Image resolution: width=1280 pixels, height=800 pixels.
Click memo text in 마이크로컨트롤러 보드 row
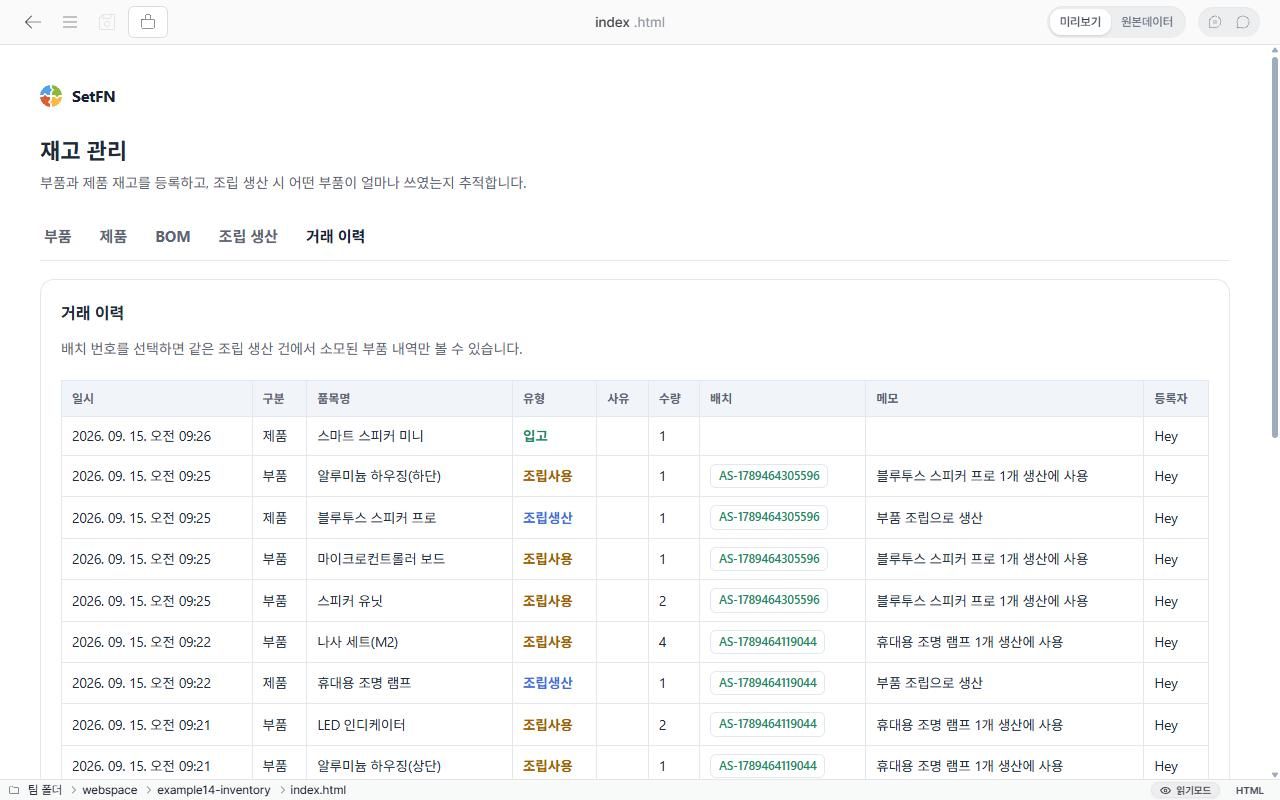point(982,559)
